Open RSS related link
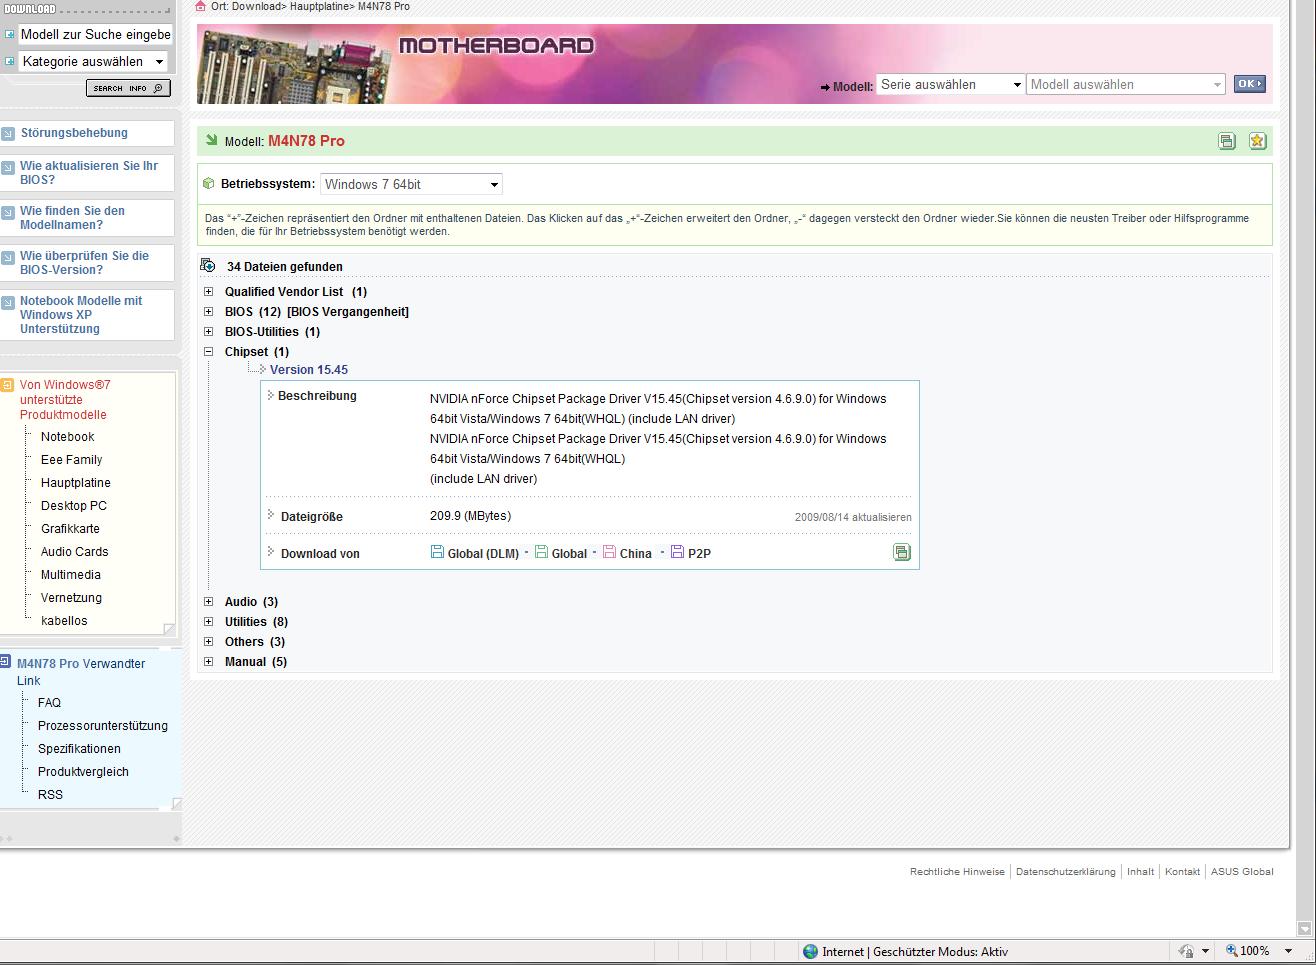This screenshot has height=965, width=1316. pos(50,795)
